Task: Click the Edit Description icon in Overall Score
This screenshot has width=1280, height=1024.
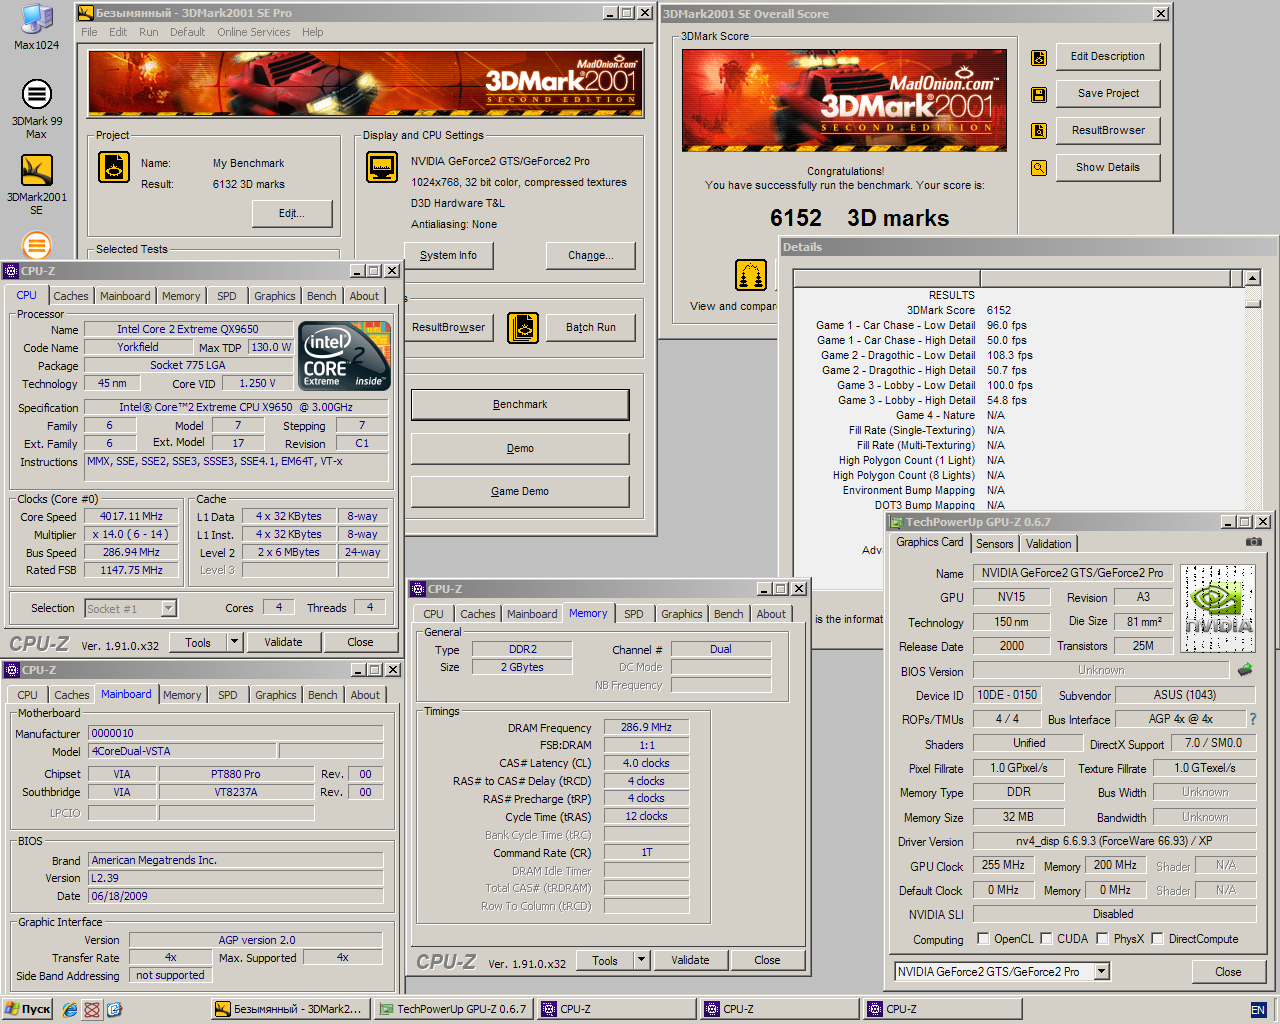Action: [1039, 58]
